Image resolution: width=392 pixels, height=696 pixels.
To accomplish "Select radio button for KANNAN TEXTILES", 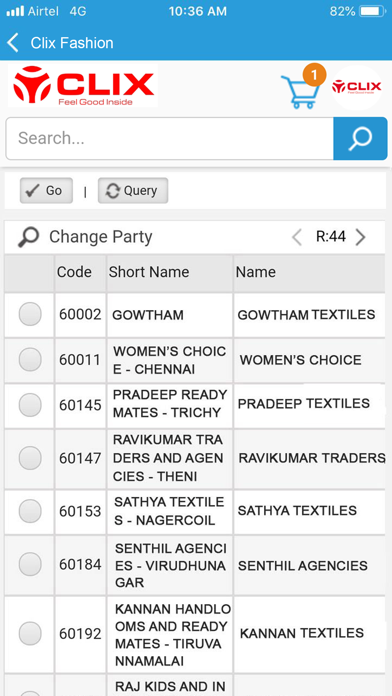I will [x=30, y=633].
